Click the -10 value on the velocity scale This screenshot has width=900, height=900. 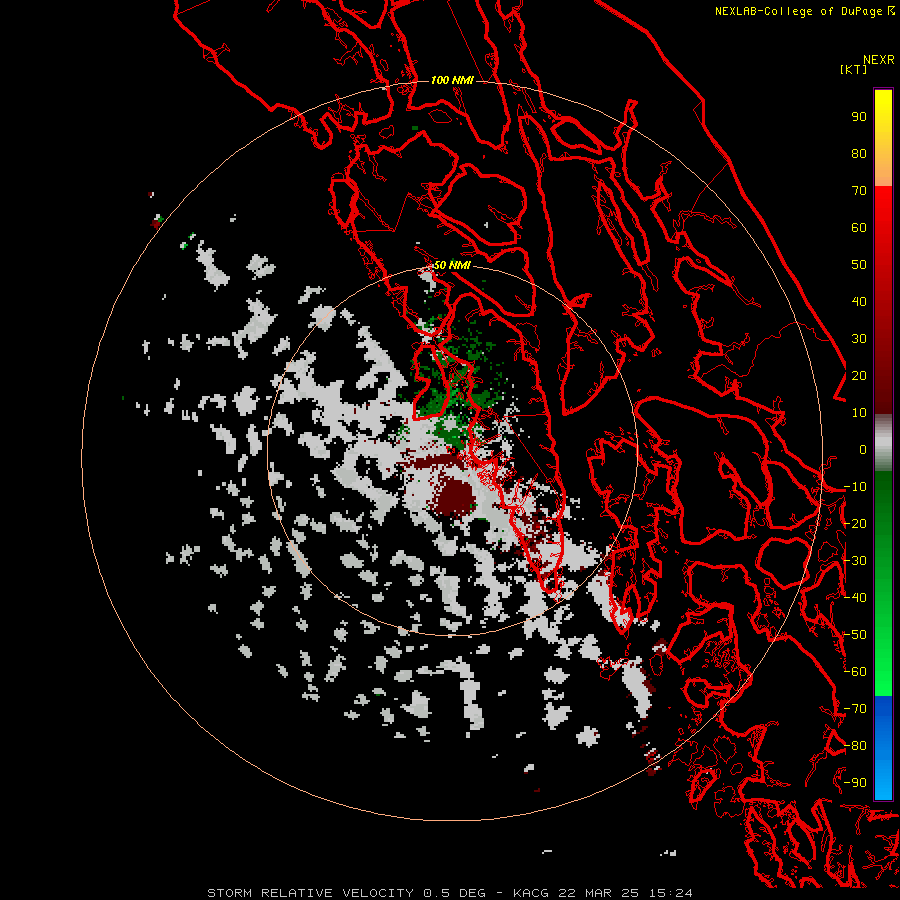click(855, 487)
